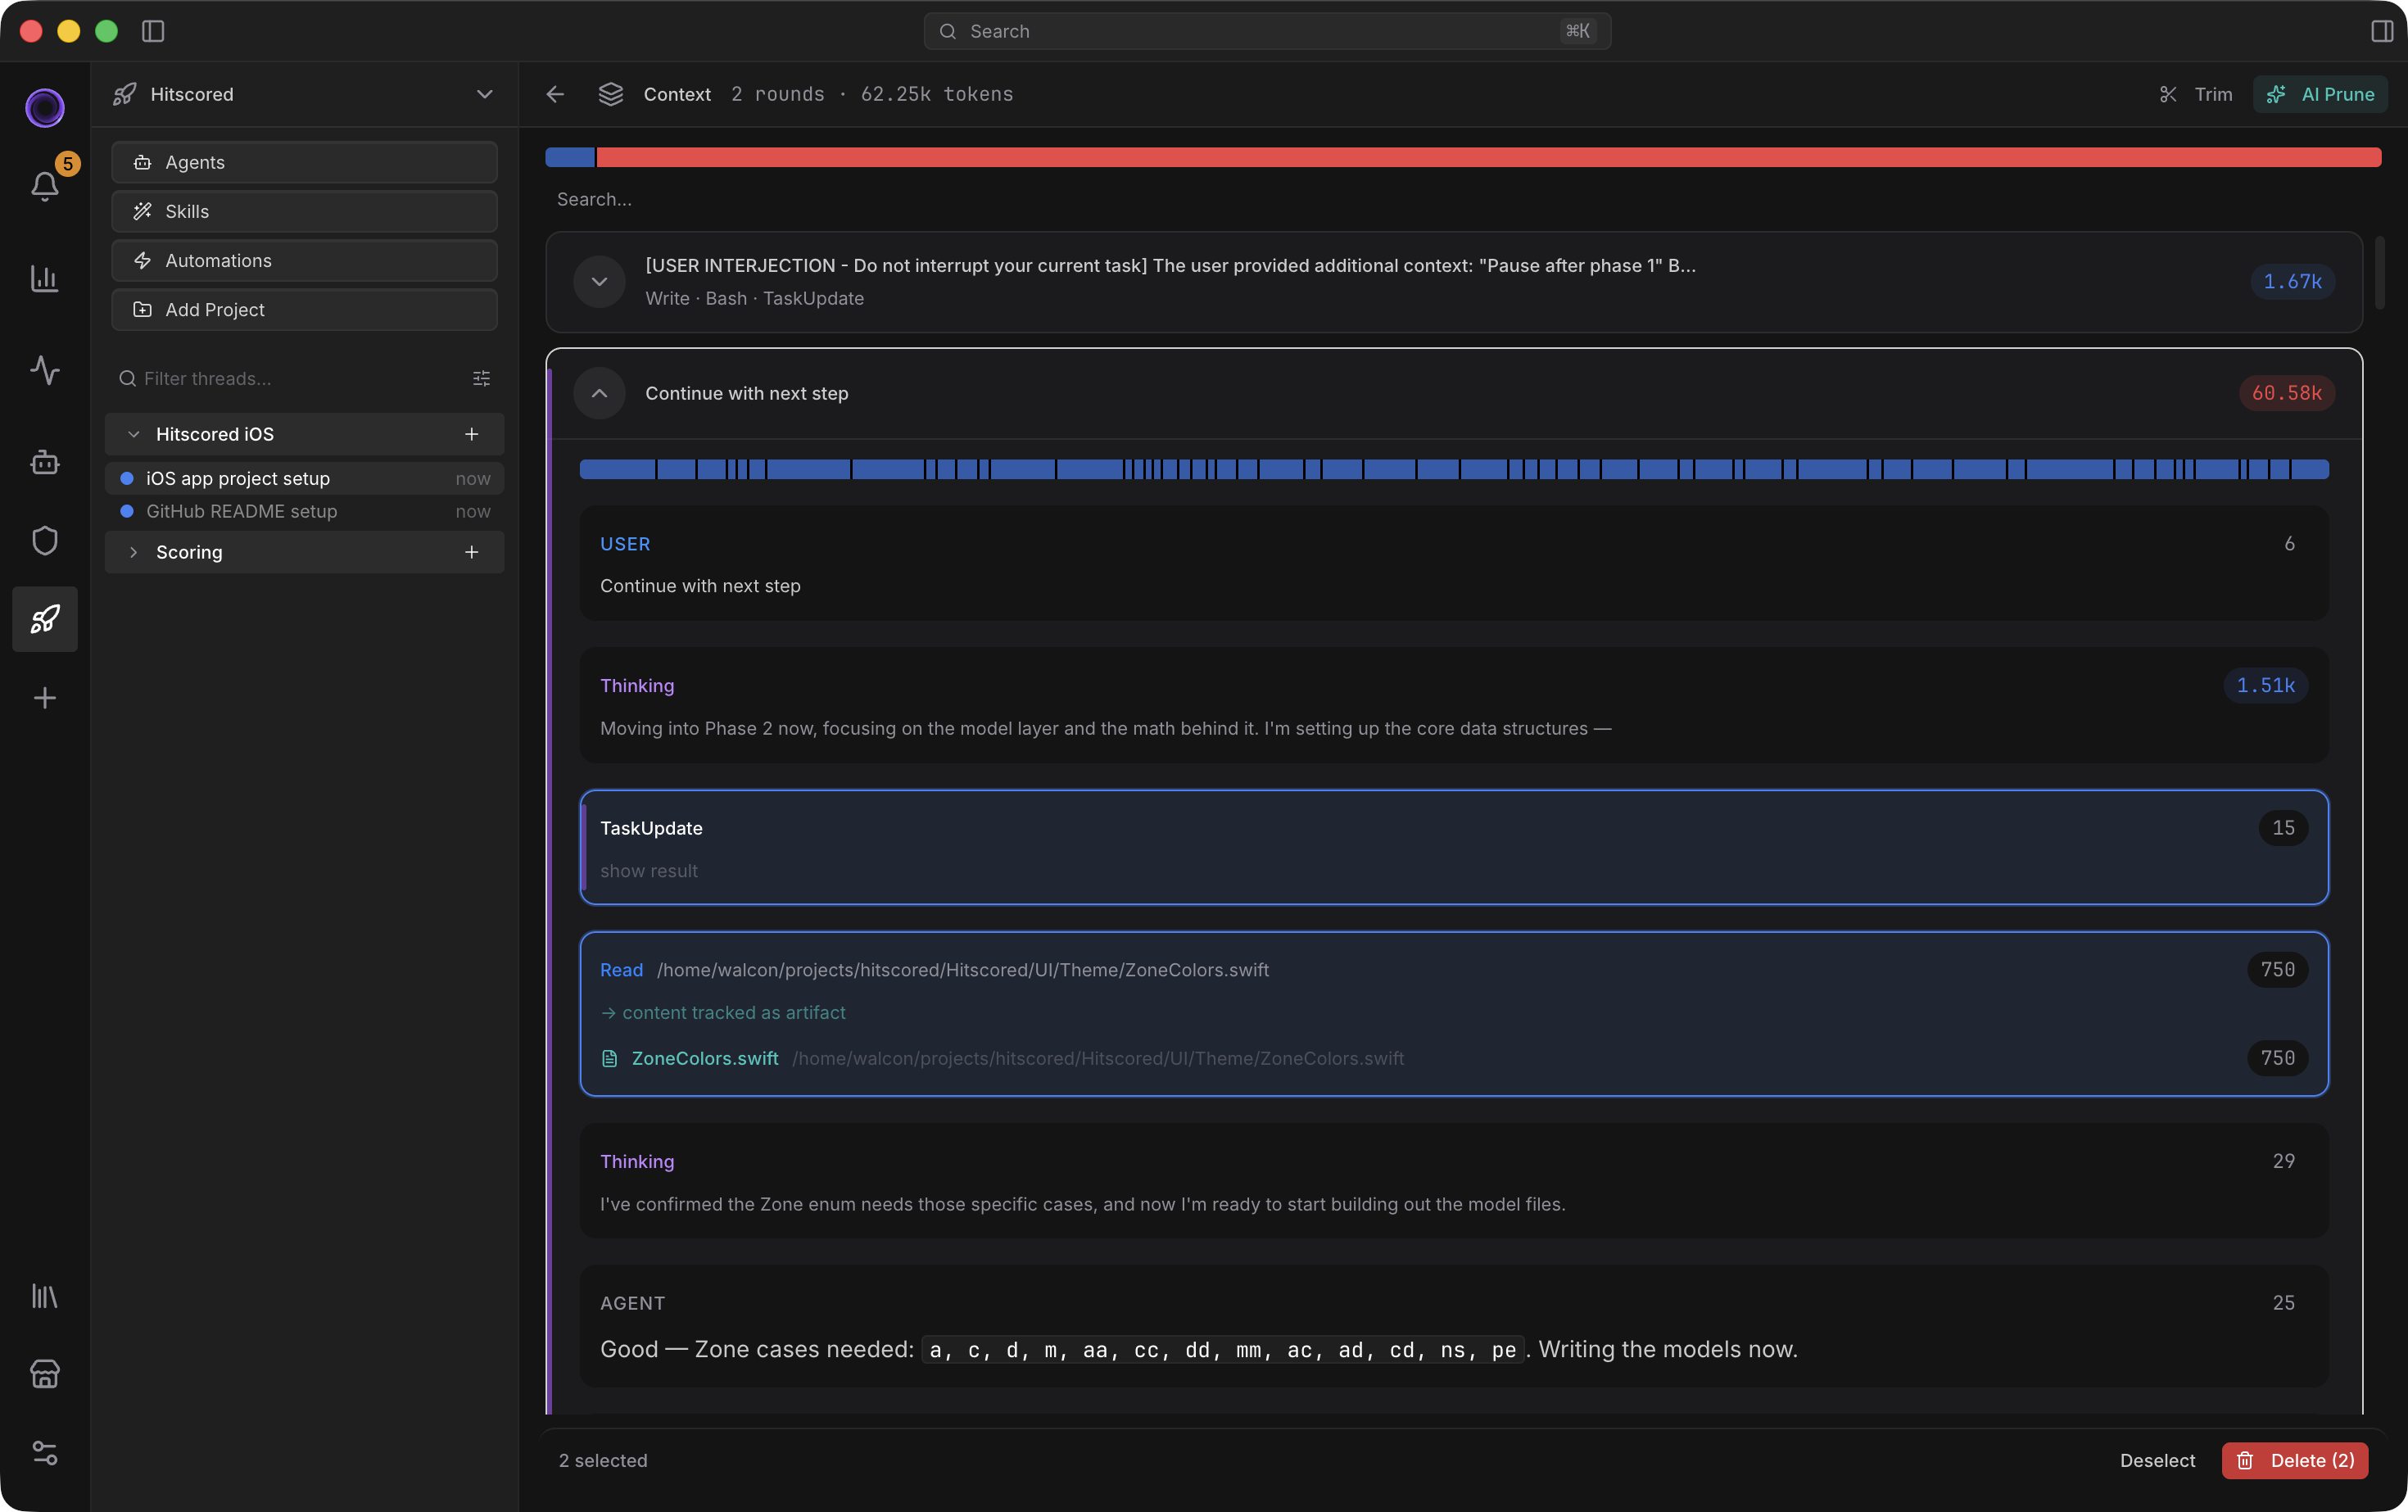
Task: Open the shield security icon
Action: click(45, 540)
